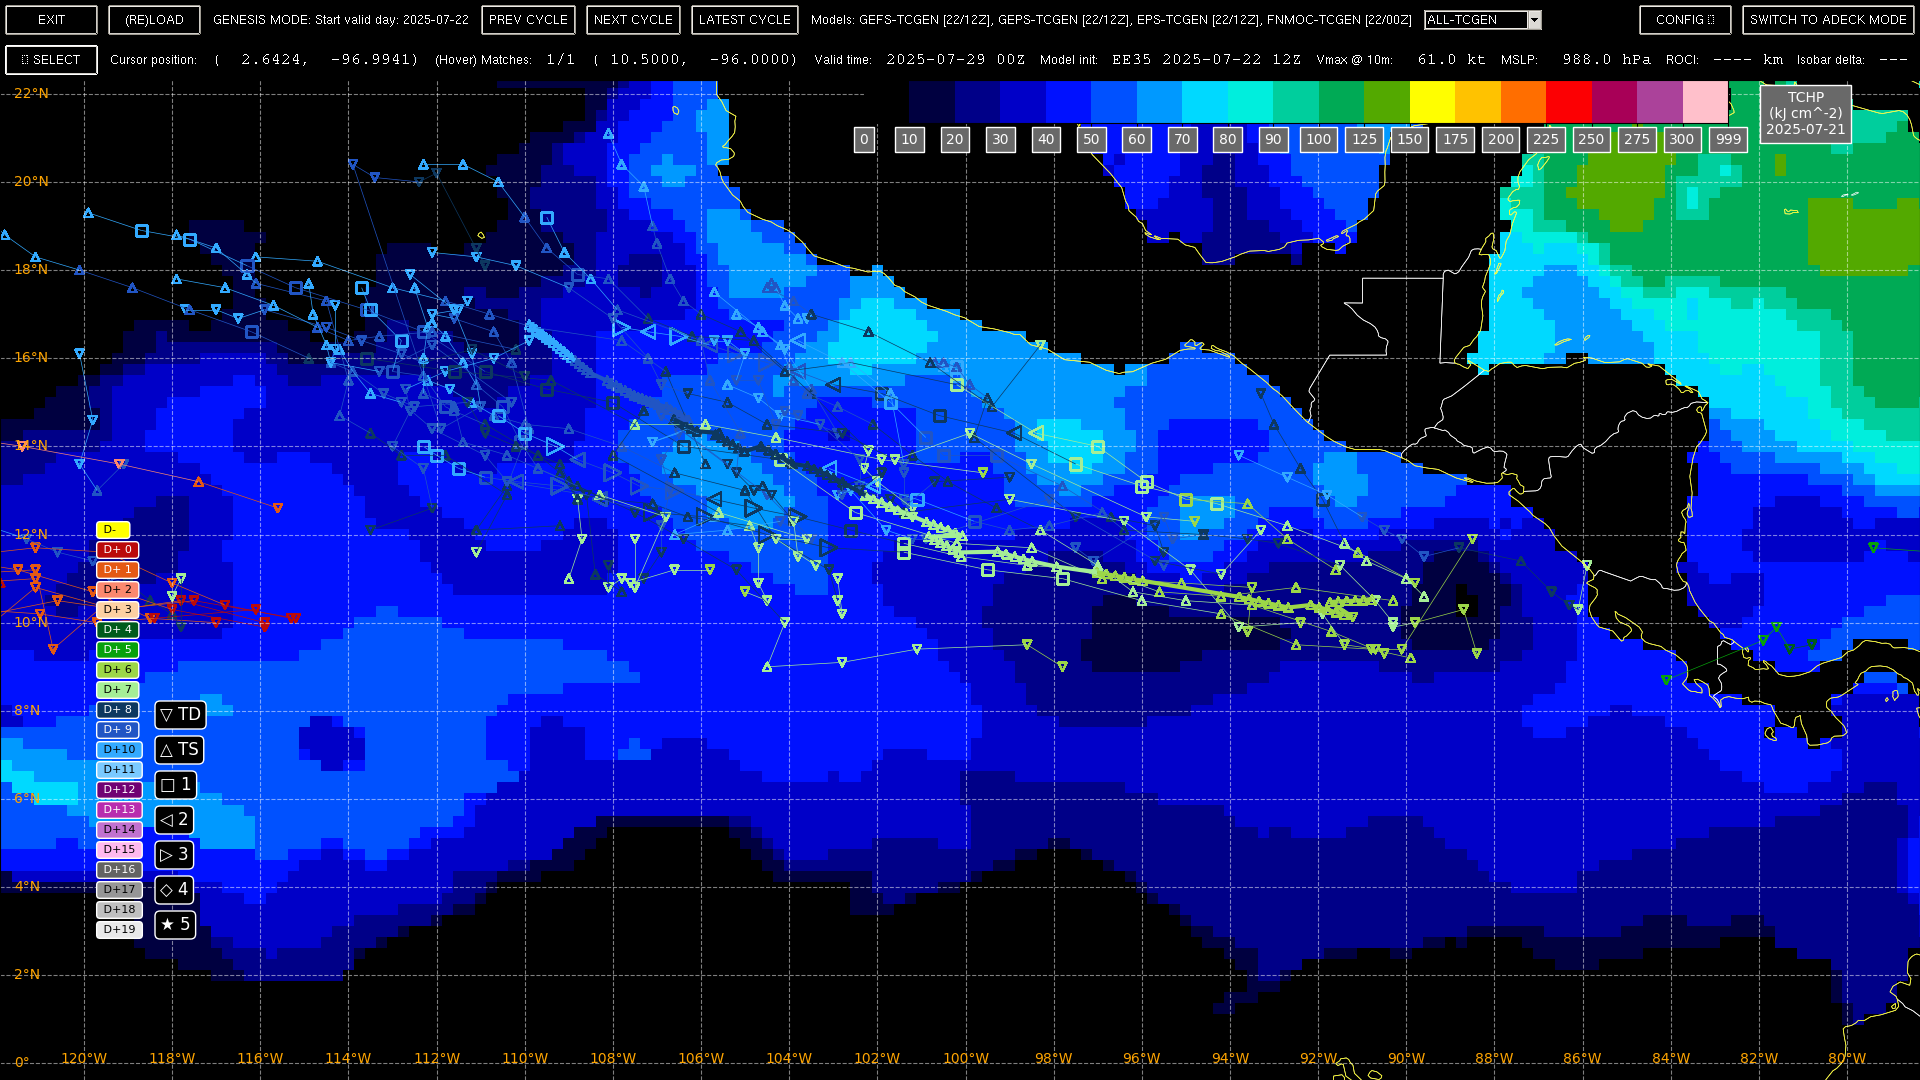Open the CONFIG menu button
This screenshot has height=1080, width=1920.
pos(1685,20)
